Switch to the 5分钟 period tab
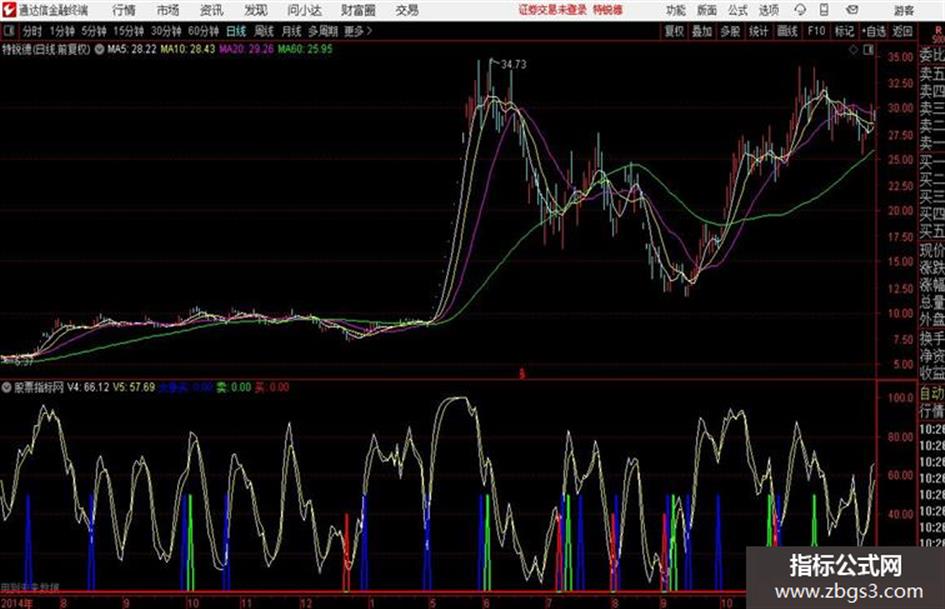 pyautogui.click(x=94, y=31)
